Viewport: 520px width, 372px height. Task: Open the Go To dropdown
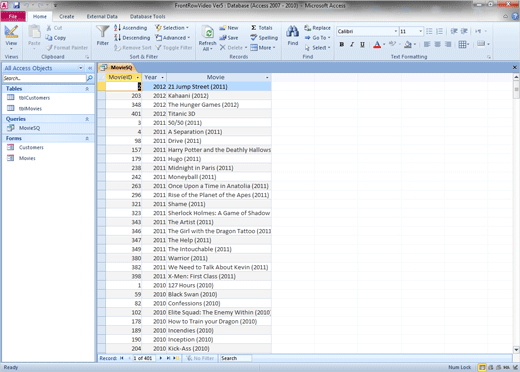317,38
